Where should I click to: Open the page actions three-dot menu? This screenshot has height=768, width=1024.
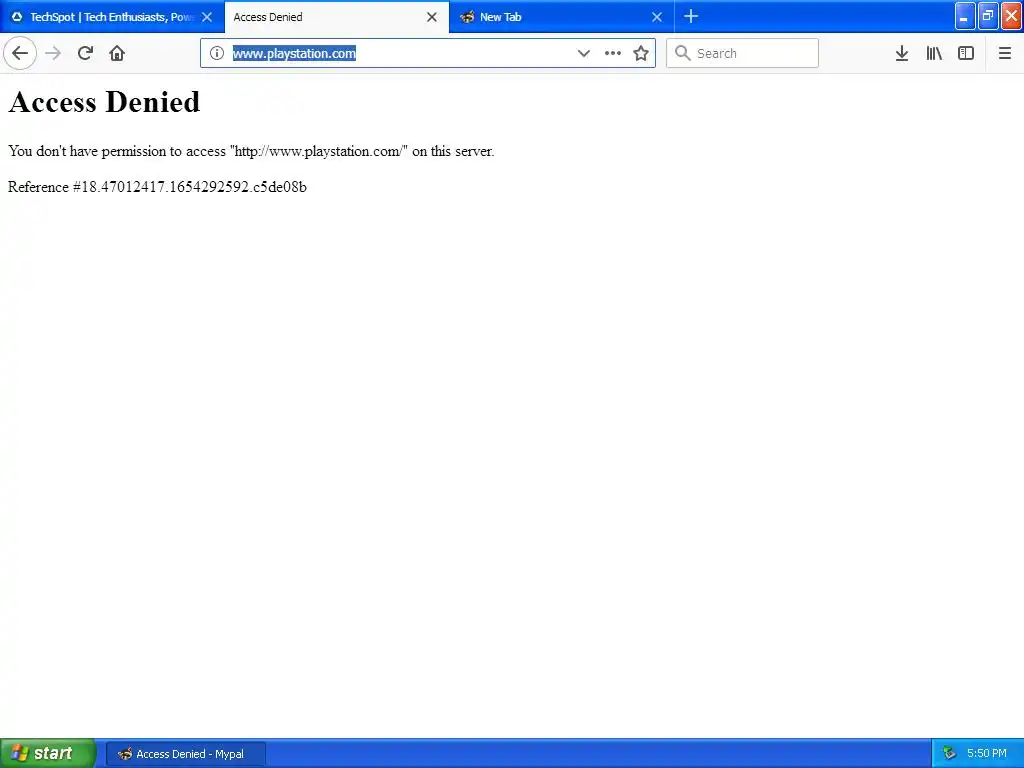pyautogui.click(x=613, y=53)
